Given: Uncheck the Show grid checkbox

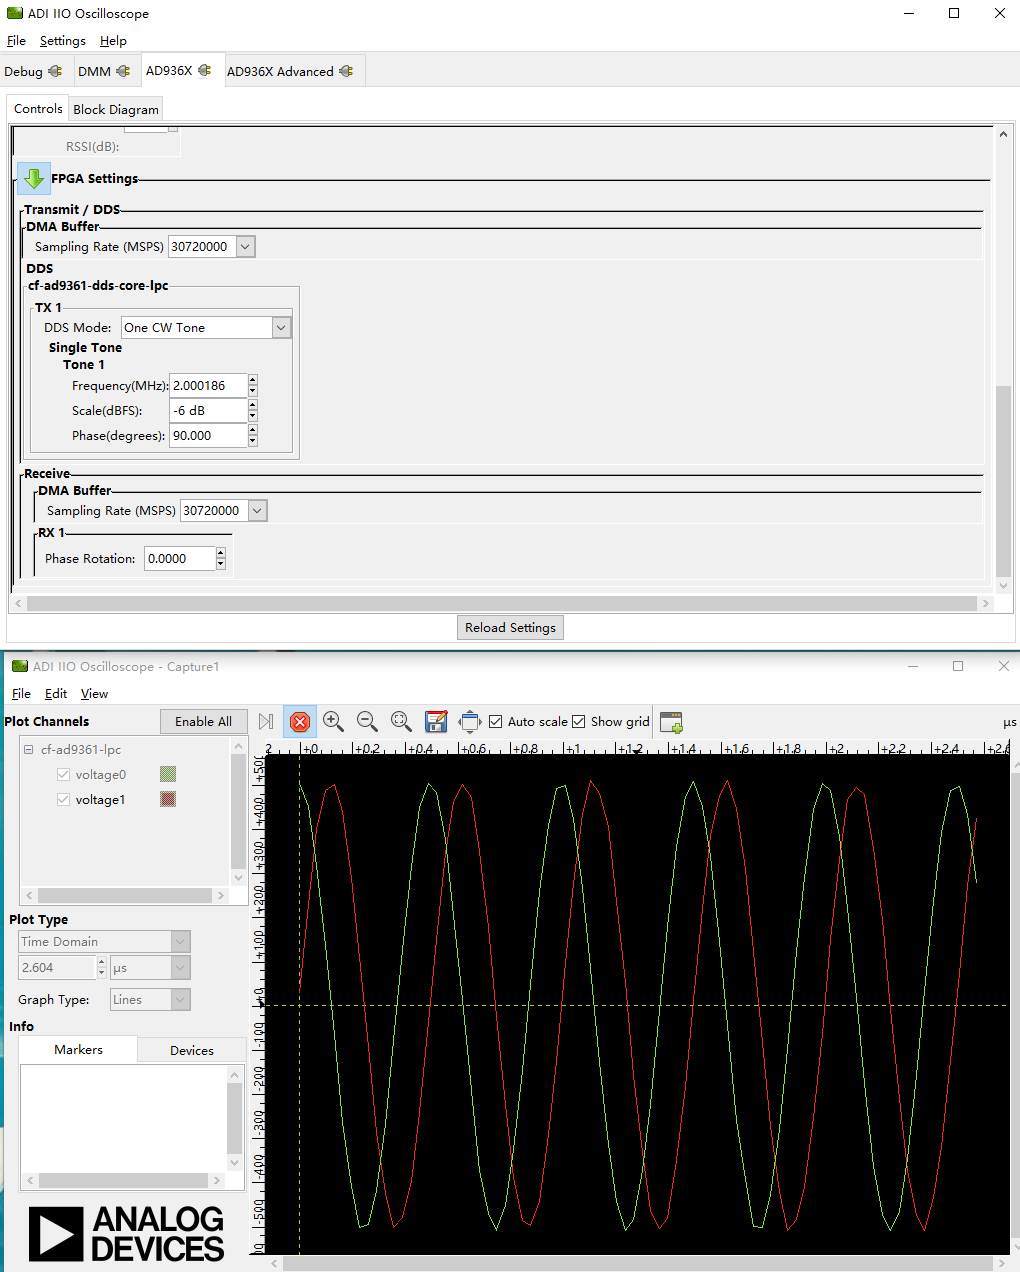Looking at the screenshot, I should pyautogui.click(x=578, y=722).
